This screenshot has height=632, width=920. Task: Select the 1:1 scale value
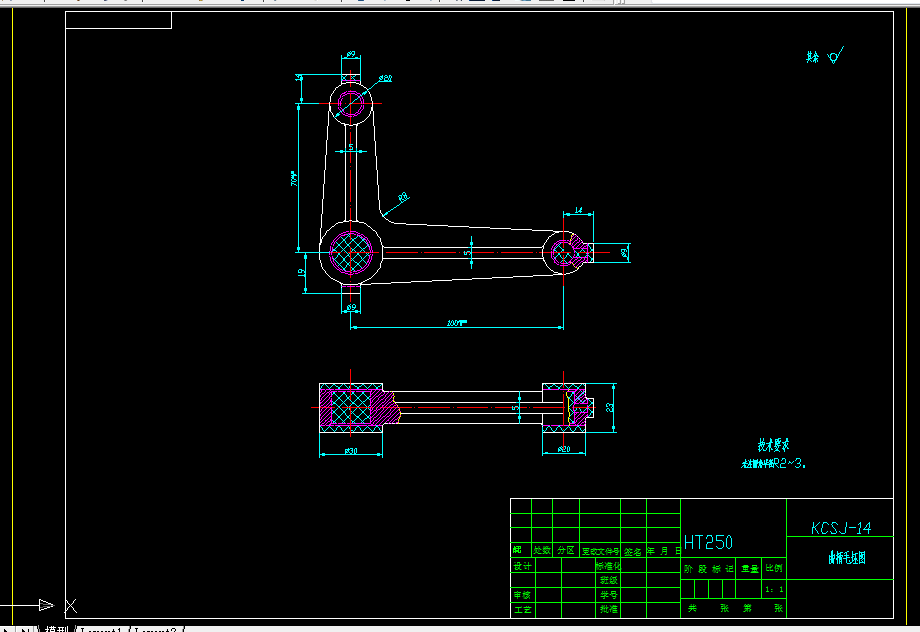(x=774, y=589)
